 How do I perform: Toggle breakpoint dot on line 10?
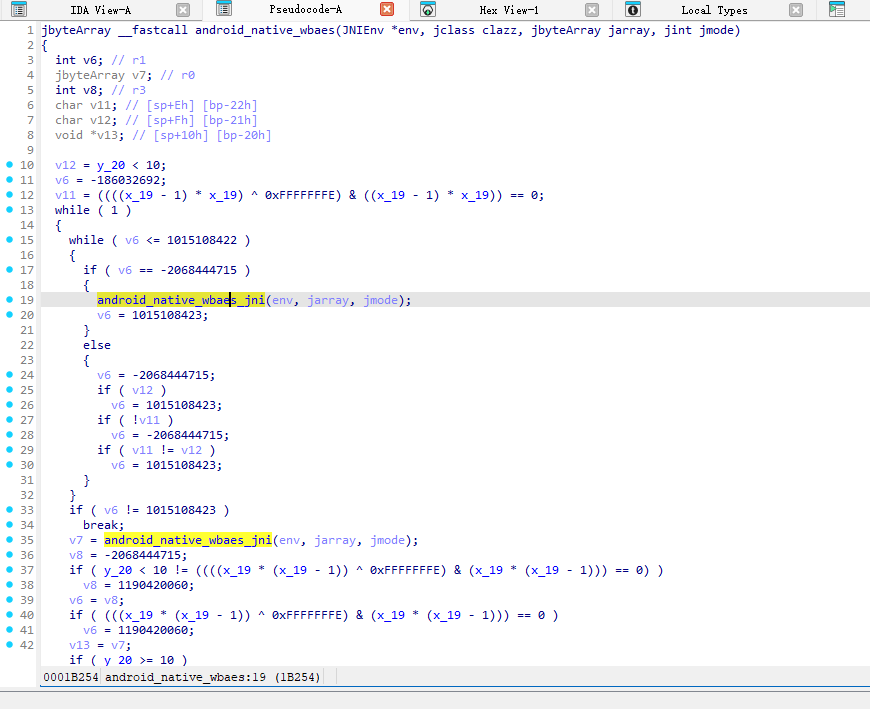tap(9, 165)
